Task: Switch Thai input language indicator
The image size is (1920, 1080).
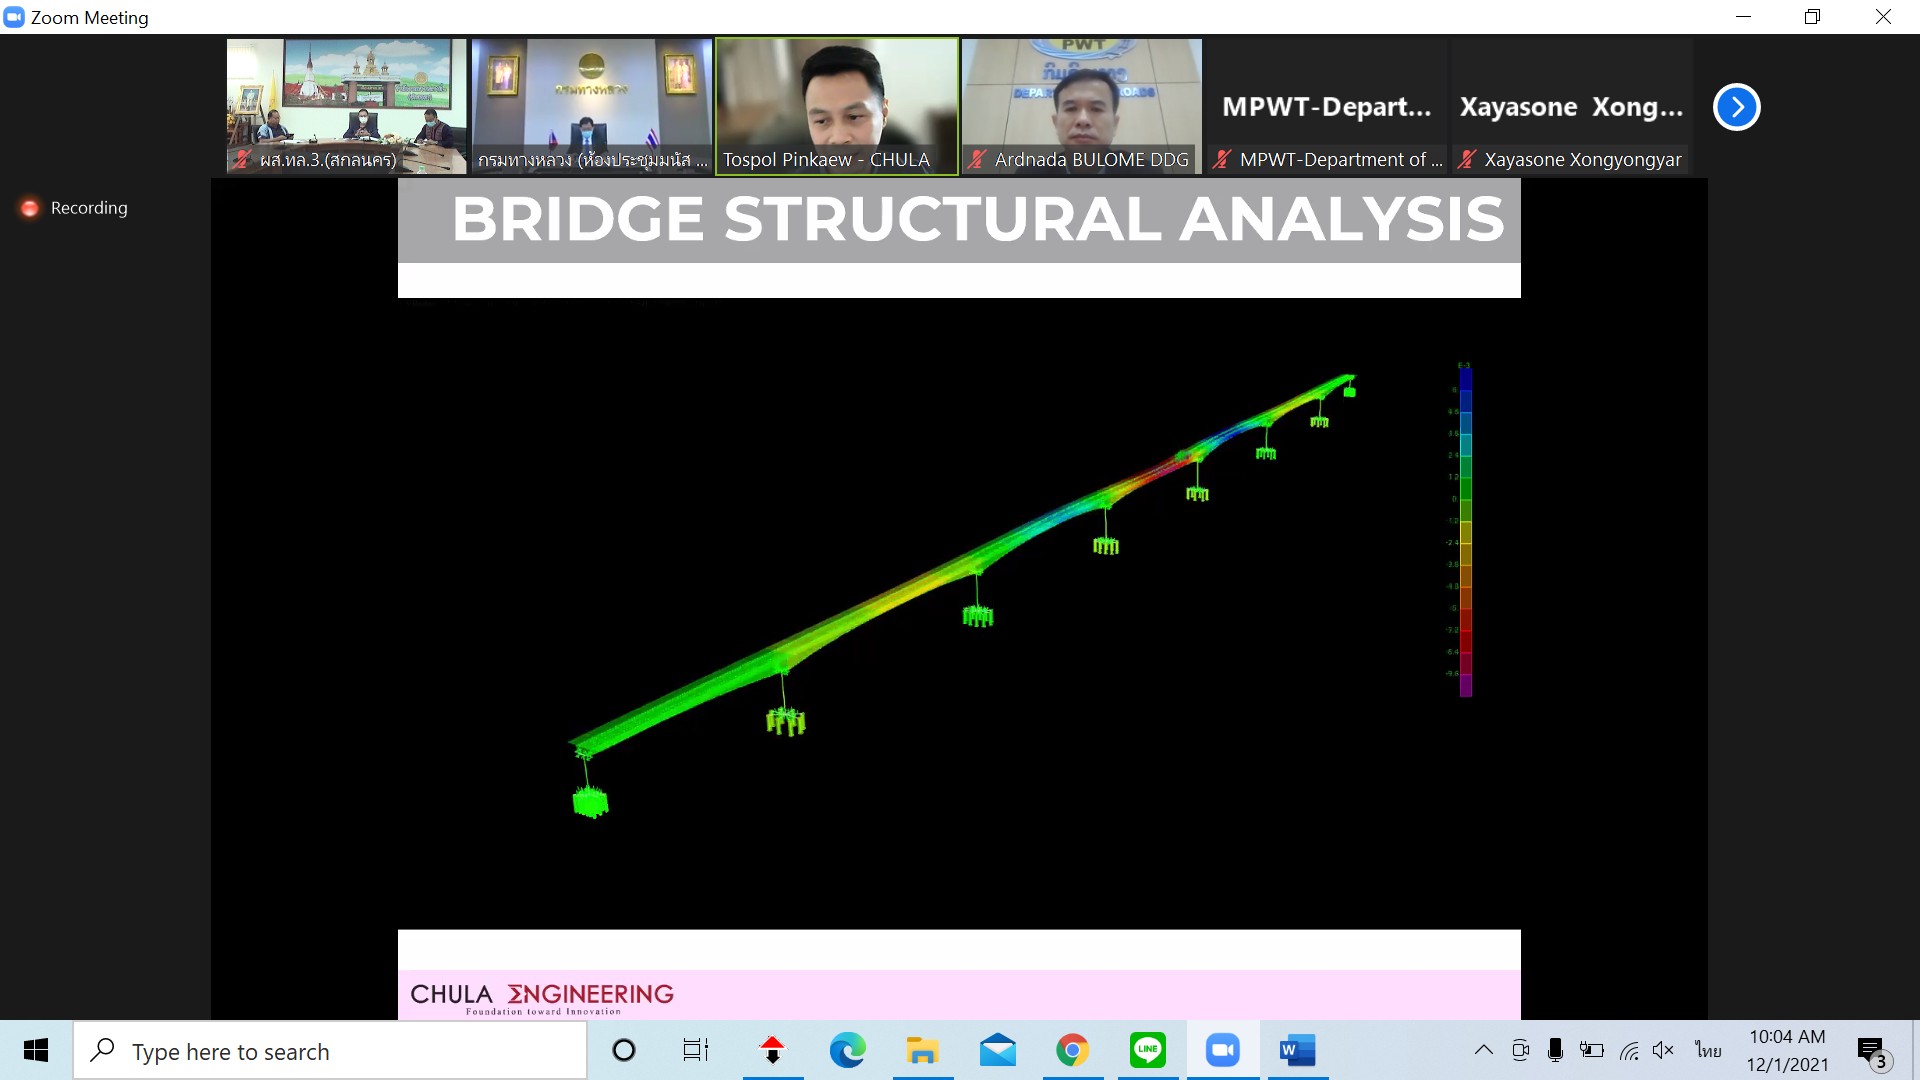Action: [x=1708, y=1050]
